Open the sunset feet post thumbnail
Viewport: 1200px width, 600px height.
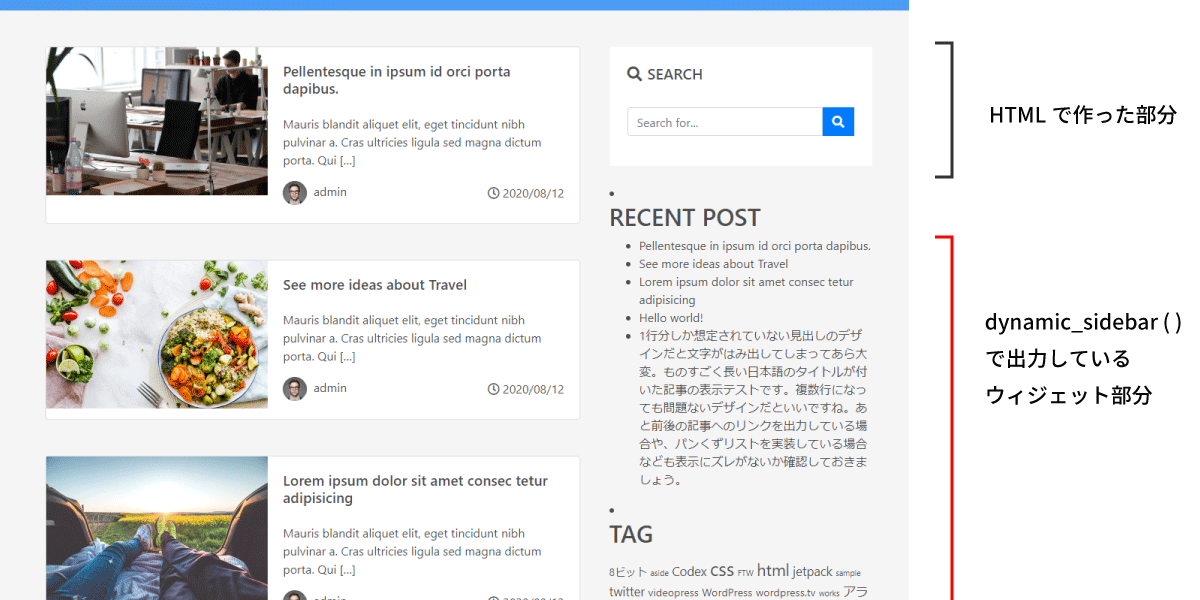157,528
